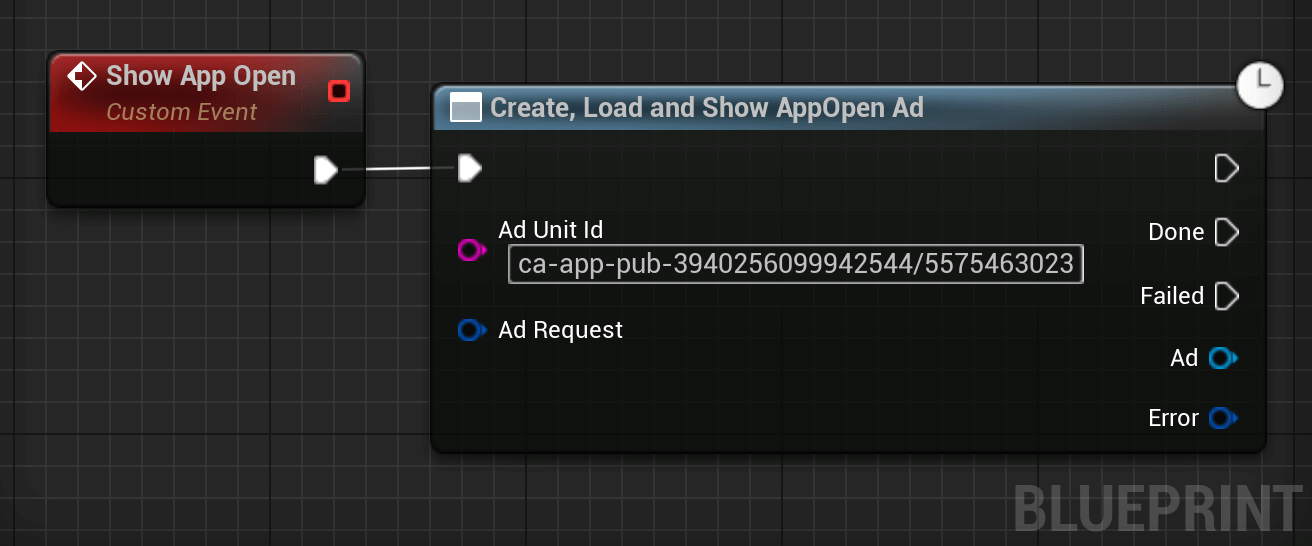
Task: Select the Show App Open node title
Action: [x=201, y=76]
